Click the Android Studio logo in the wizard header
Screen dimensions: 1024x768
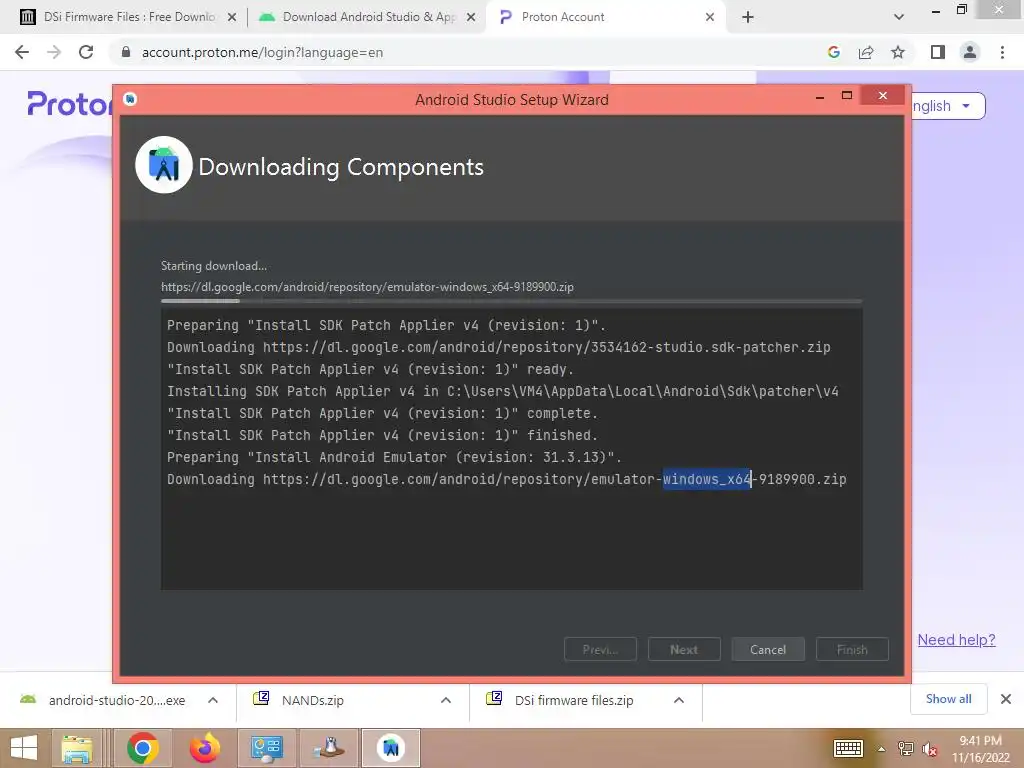pos(164,165)
